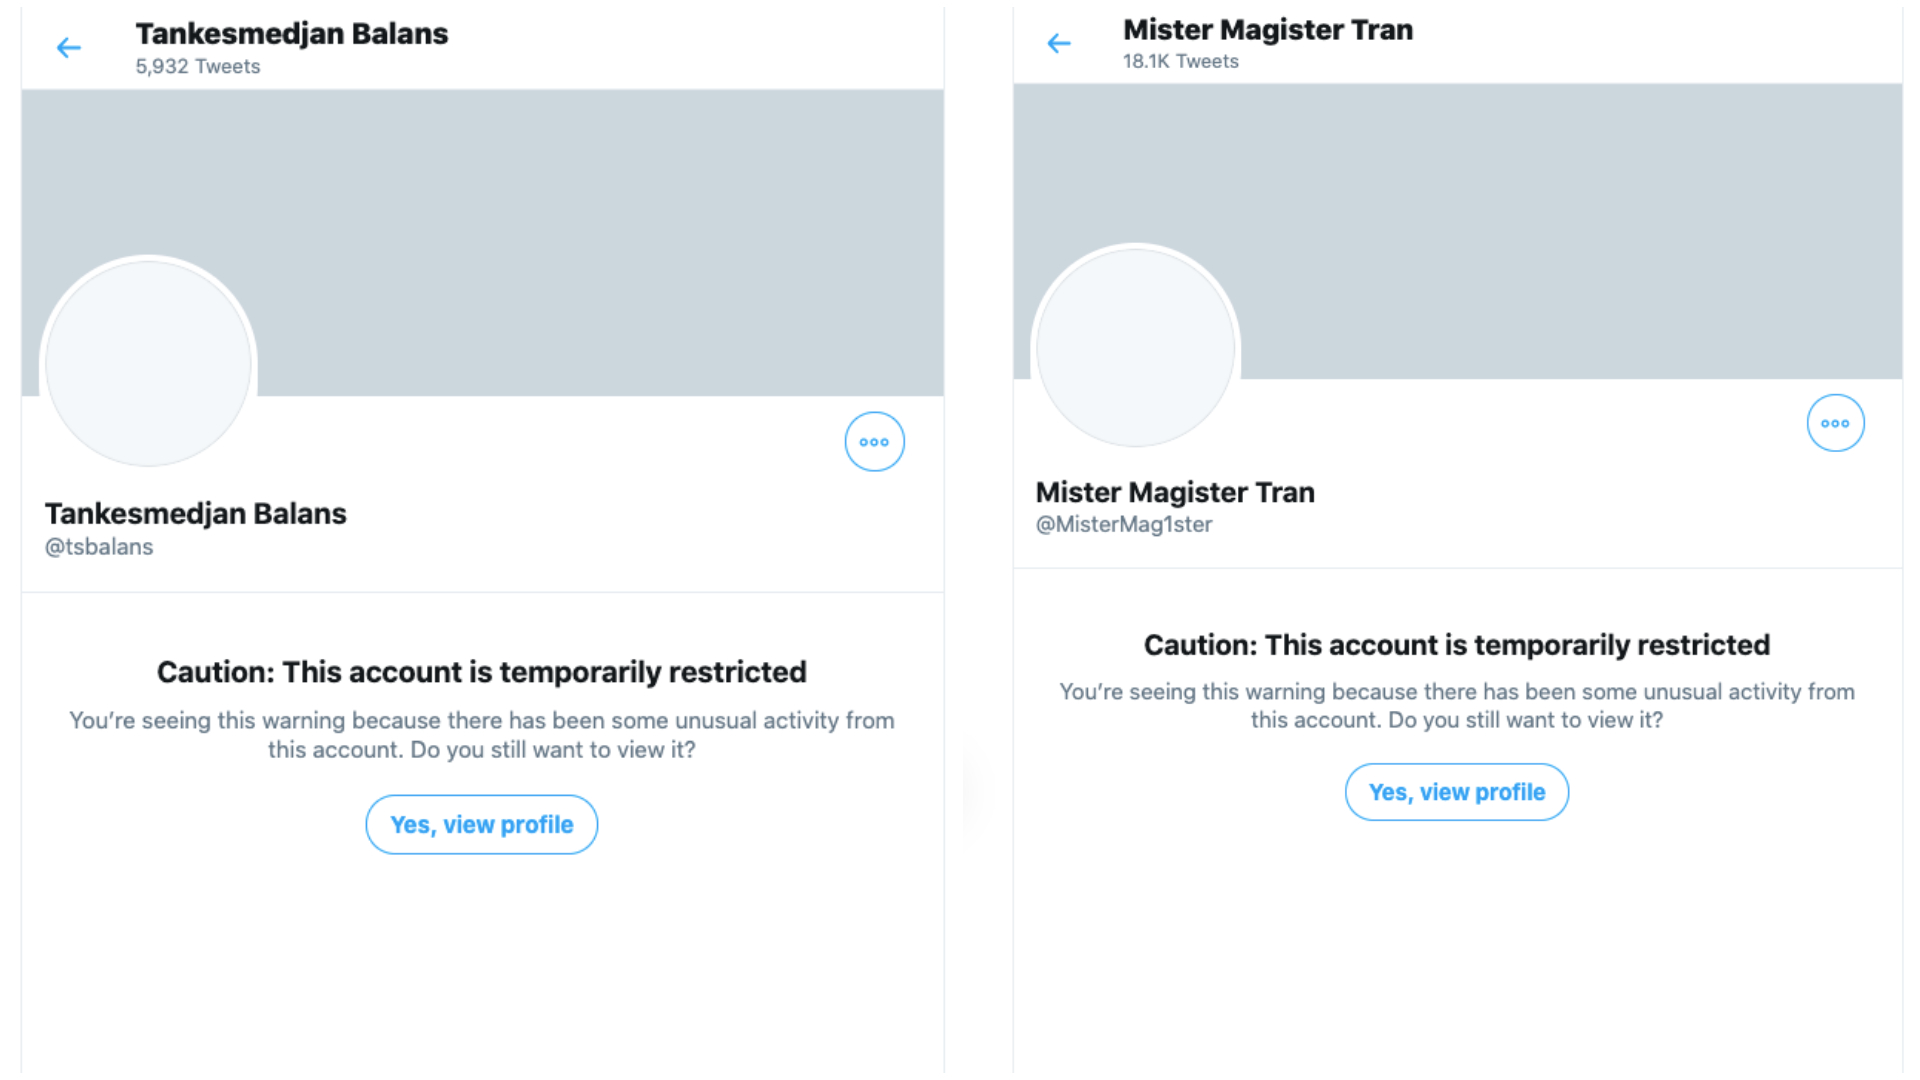
Task: Click Mister Magister Tran name above @MisterMag1ster
Action: click(x=1175, y=492)
